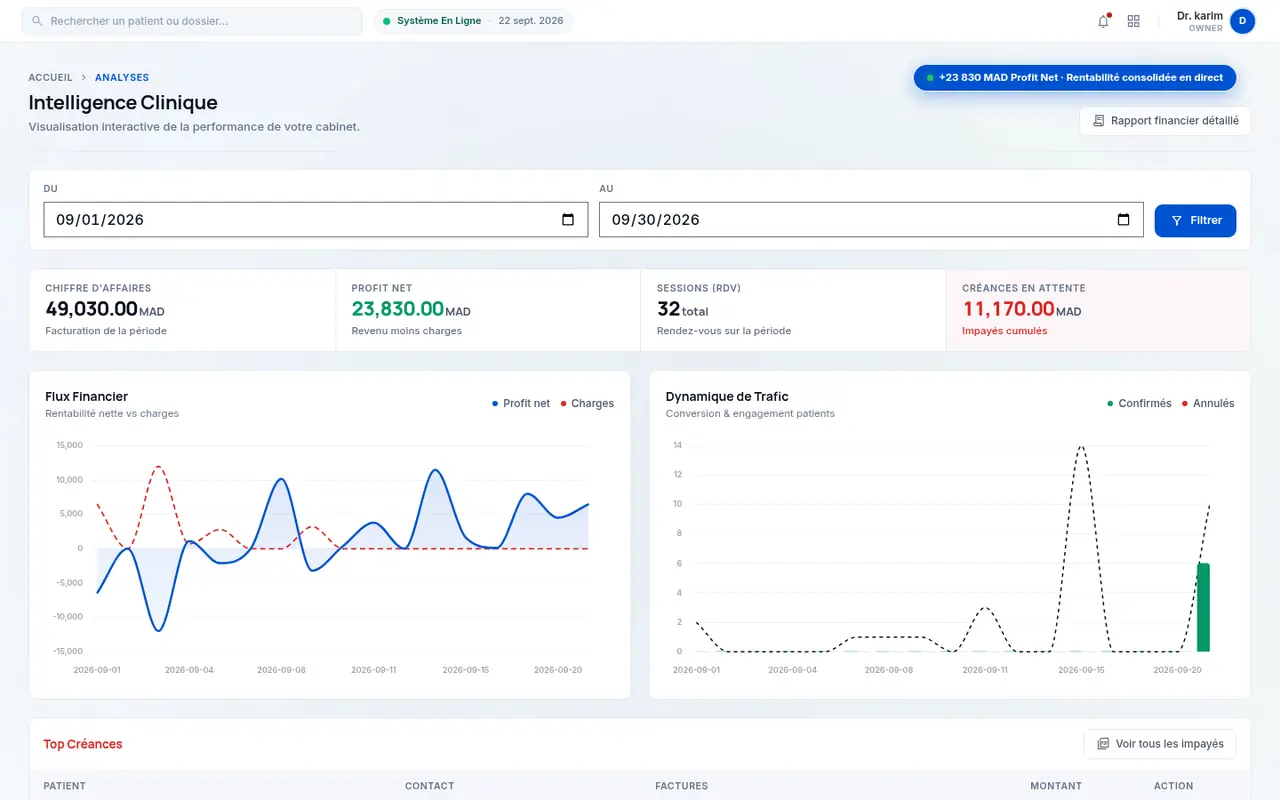Toggle the Annulés legend series
This screenshot has height=800, width=1280.
point(1208,404)
